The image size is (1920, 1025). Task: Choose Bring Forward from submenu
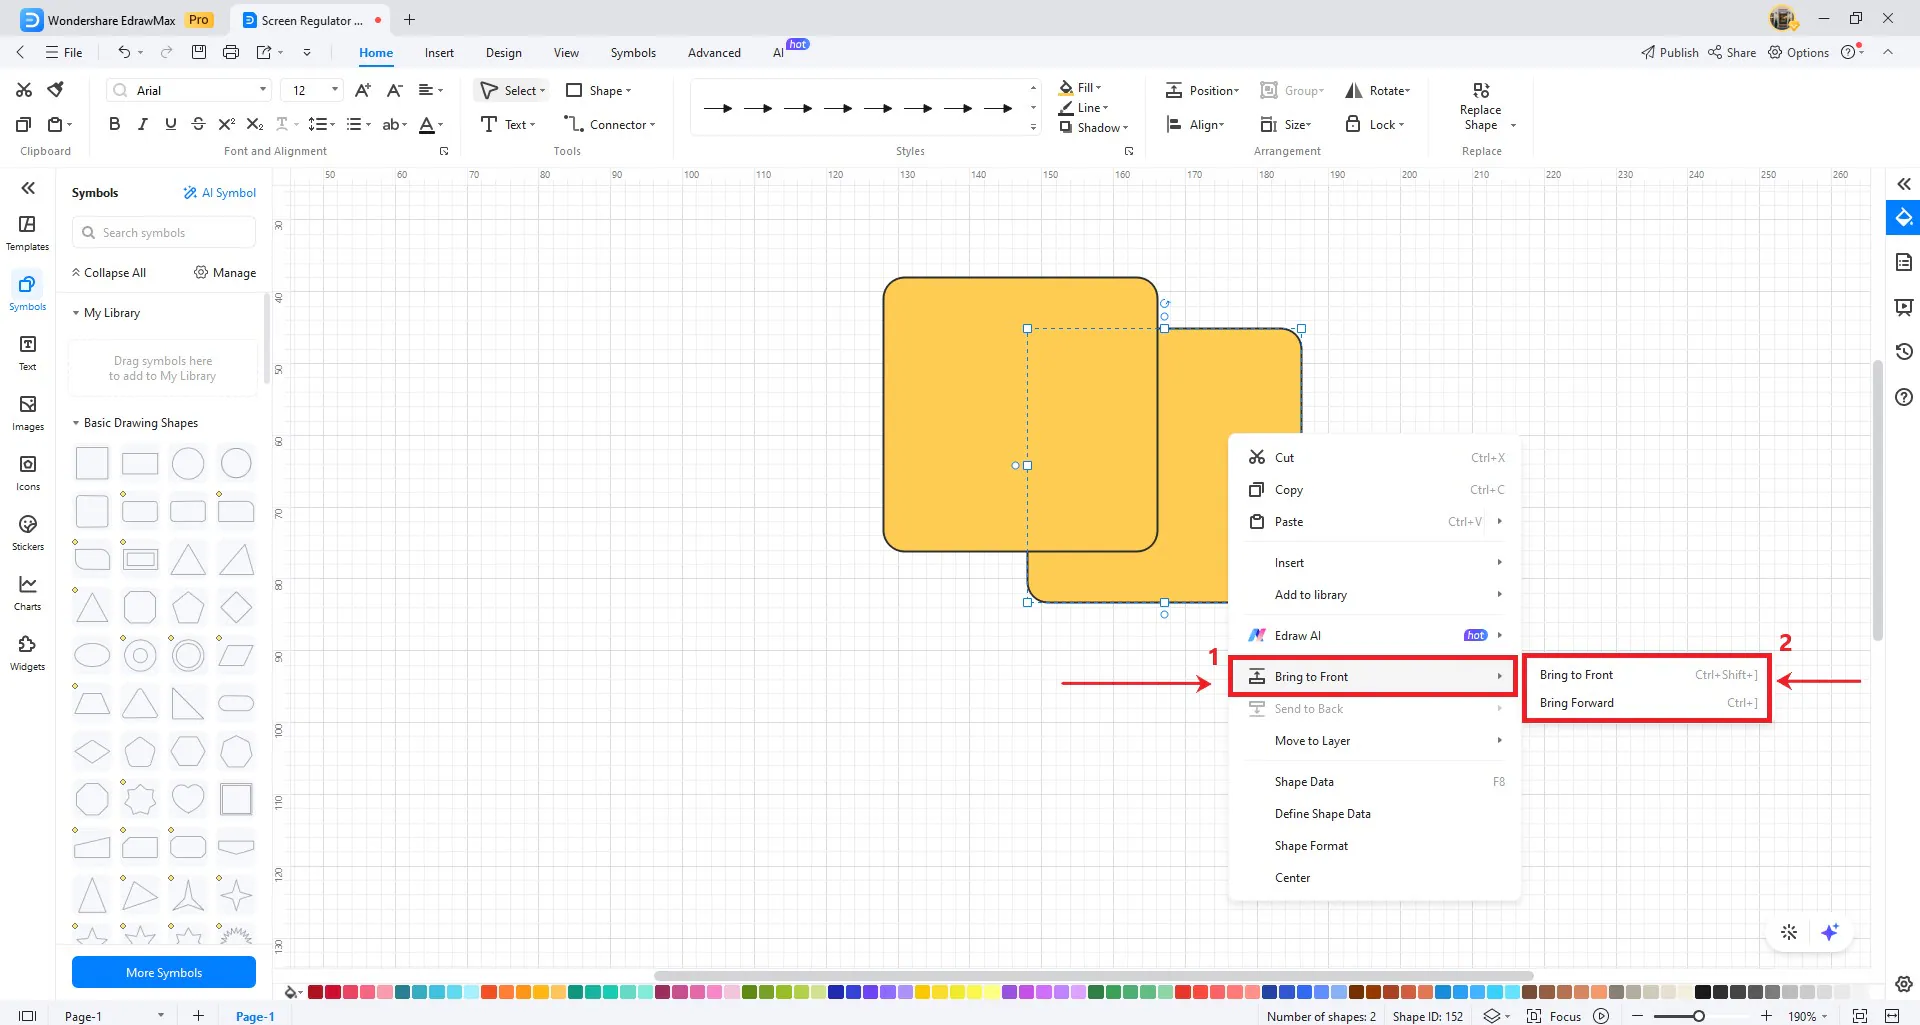pyautogui.click(x=1647, y=703)
